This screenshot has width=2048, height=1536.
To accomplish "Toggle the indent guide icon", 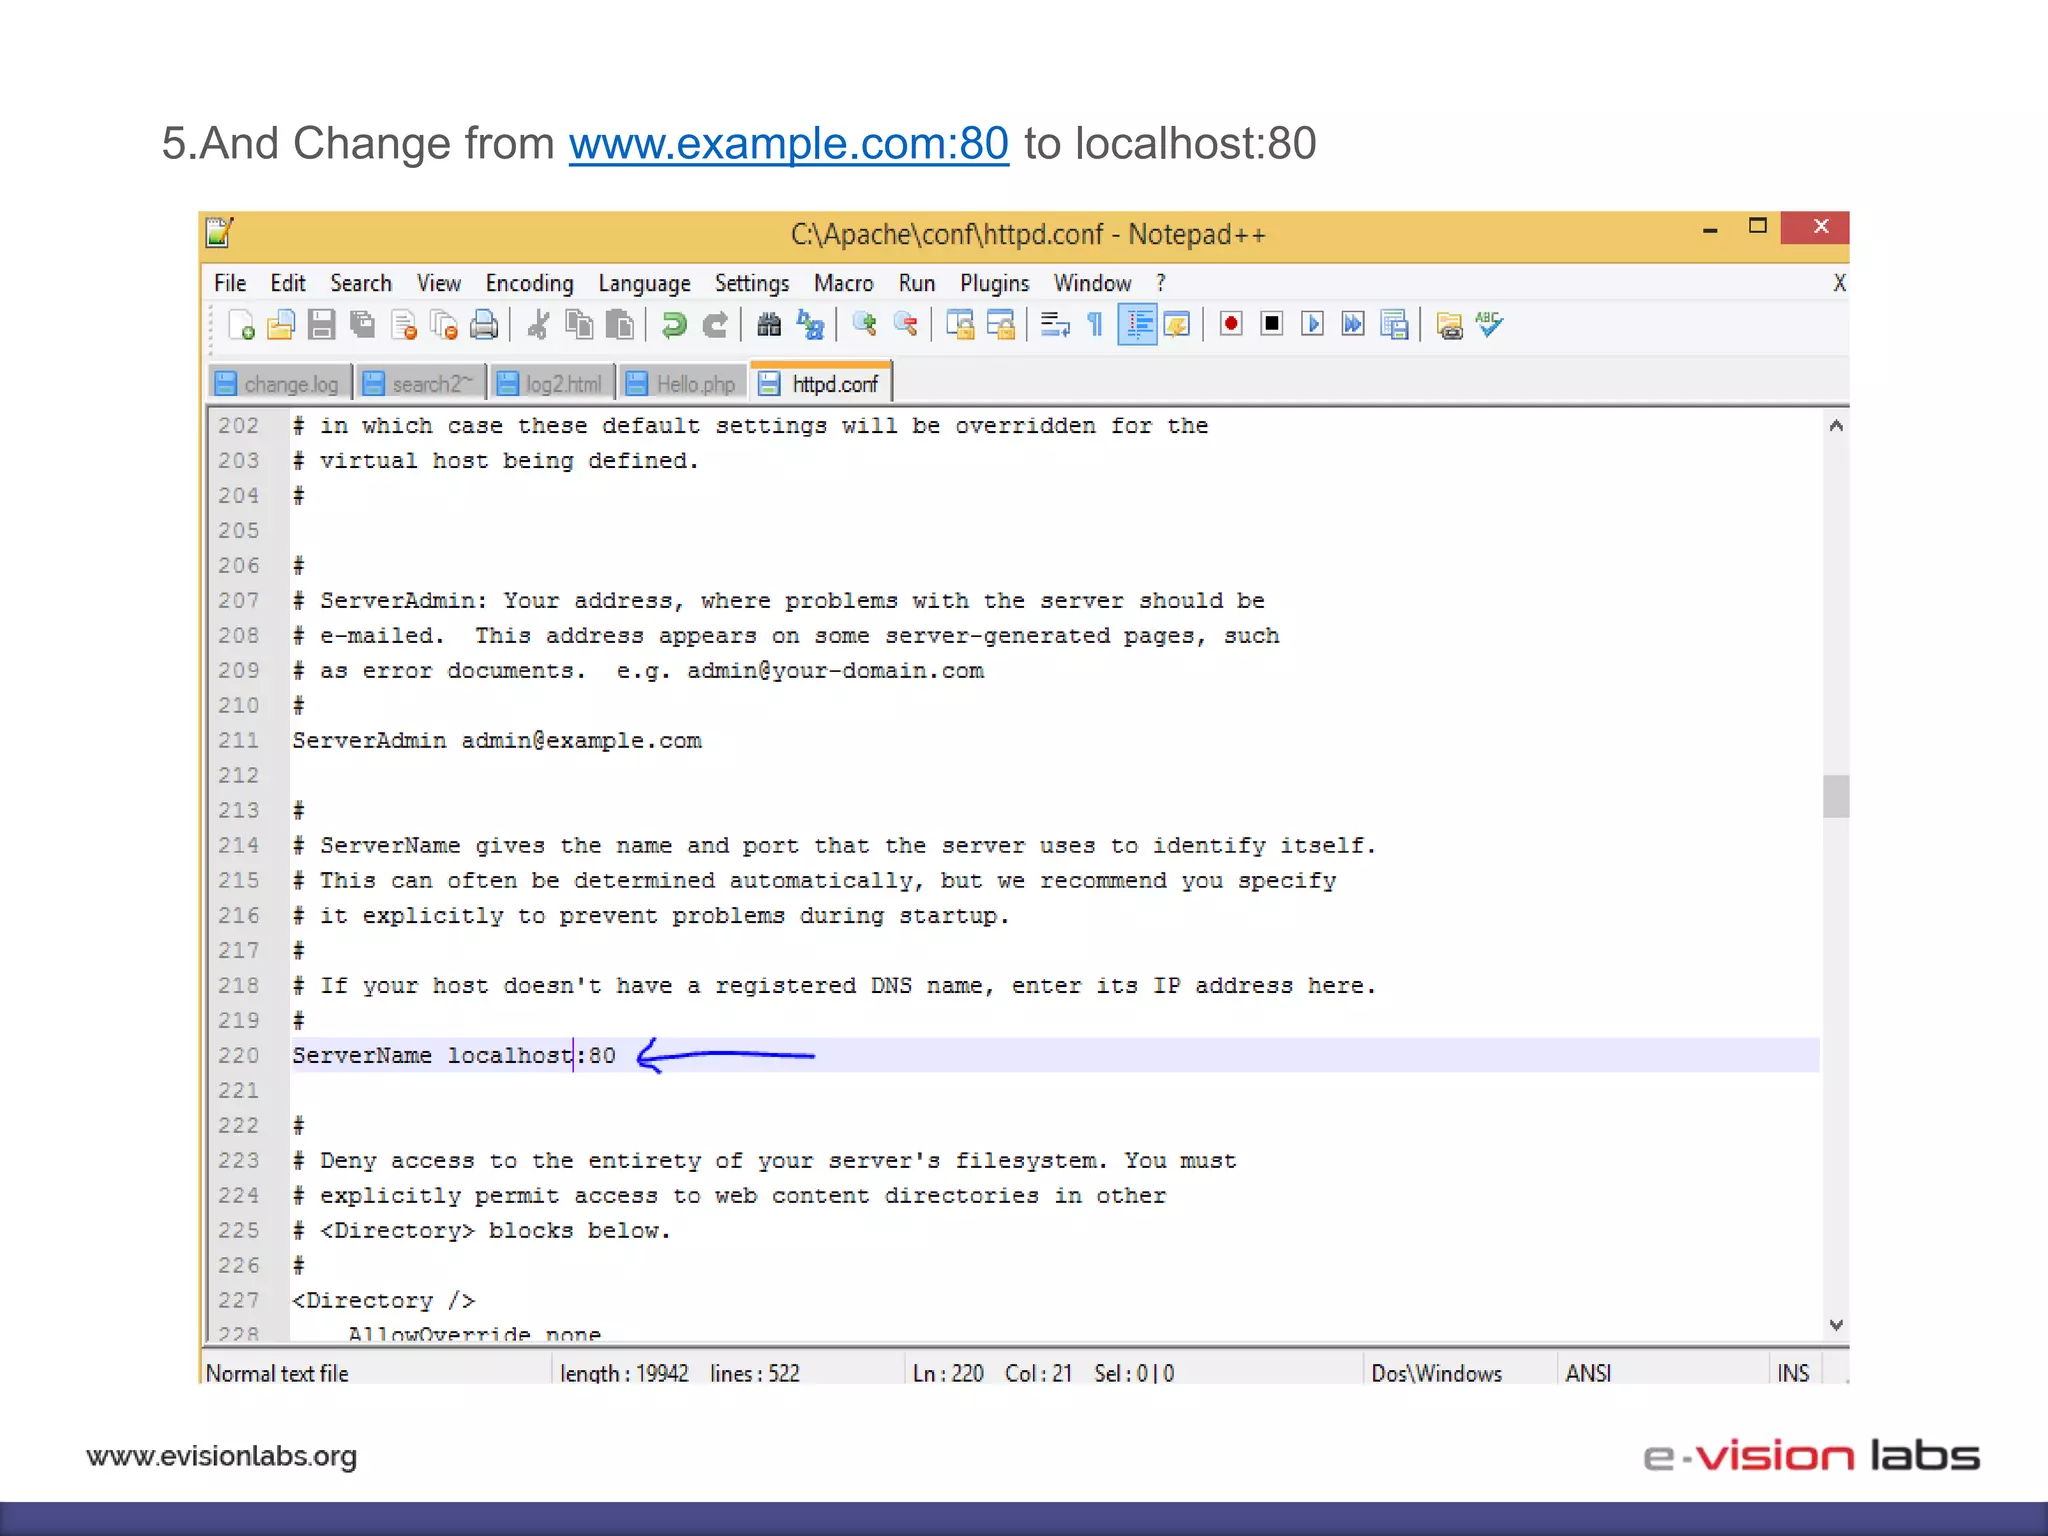I will pyautogui.click(x=1137, y=325).
